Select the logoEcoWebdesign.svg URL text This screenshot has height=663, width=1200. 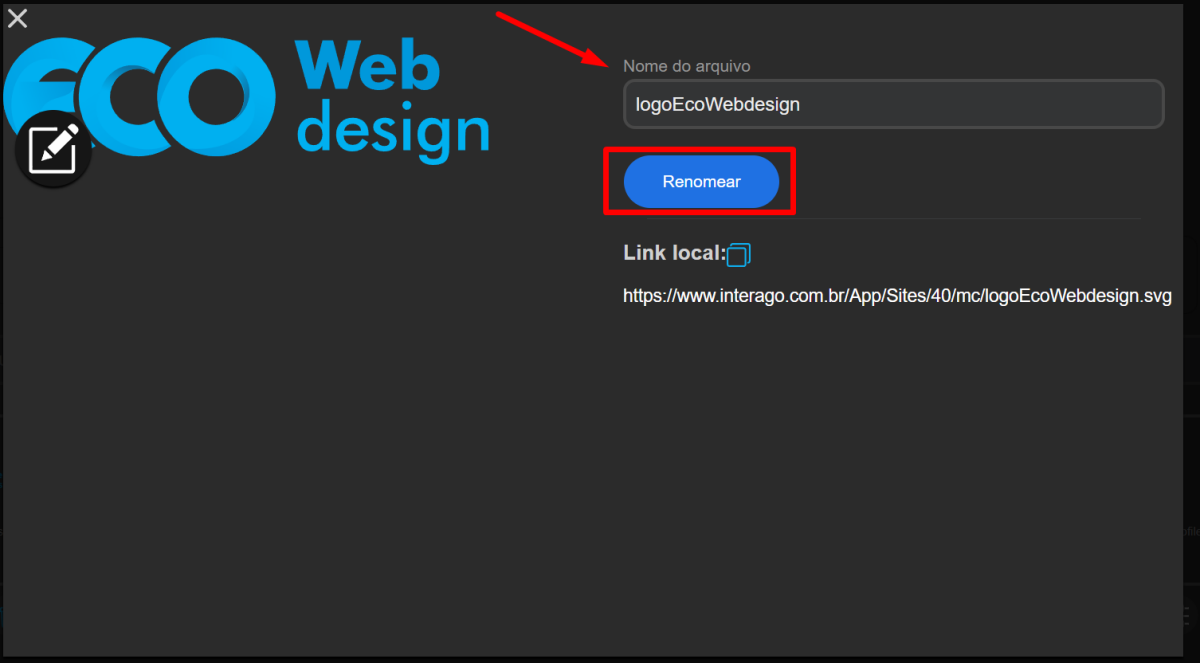896,297
